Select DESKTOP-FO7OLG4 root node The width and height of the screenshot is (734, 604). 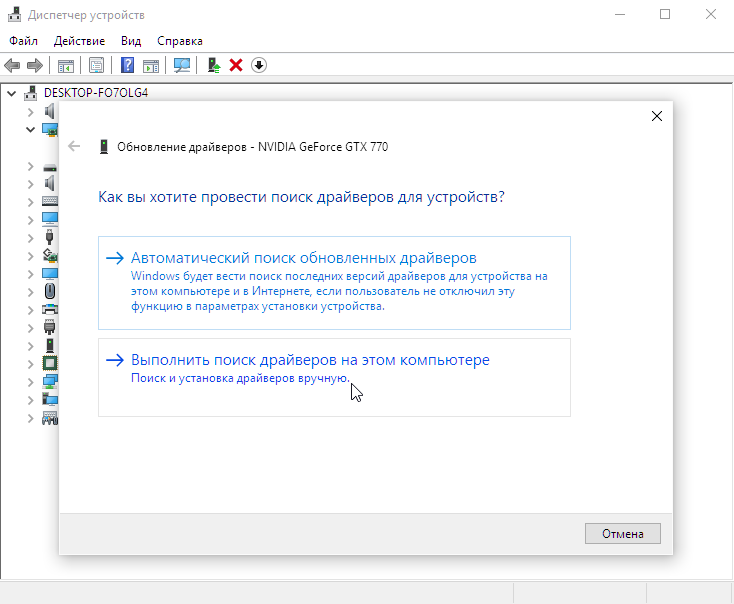[96, 93]
